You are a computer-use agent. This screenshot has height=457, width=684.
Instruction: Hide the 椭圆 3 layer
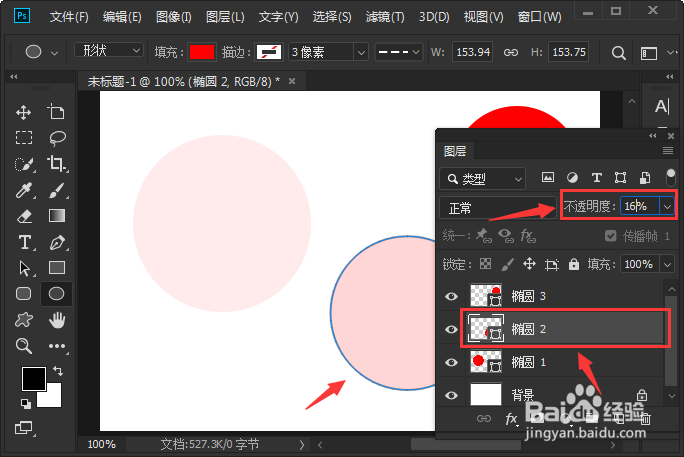pos(451,297)
